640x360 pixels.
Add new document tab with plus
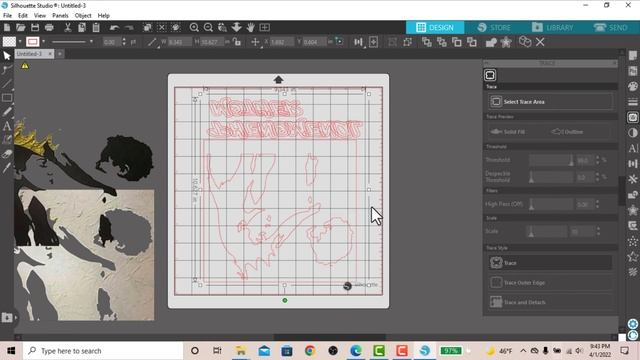[60, 53]
